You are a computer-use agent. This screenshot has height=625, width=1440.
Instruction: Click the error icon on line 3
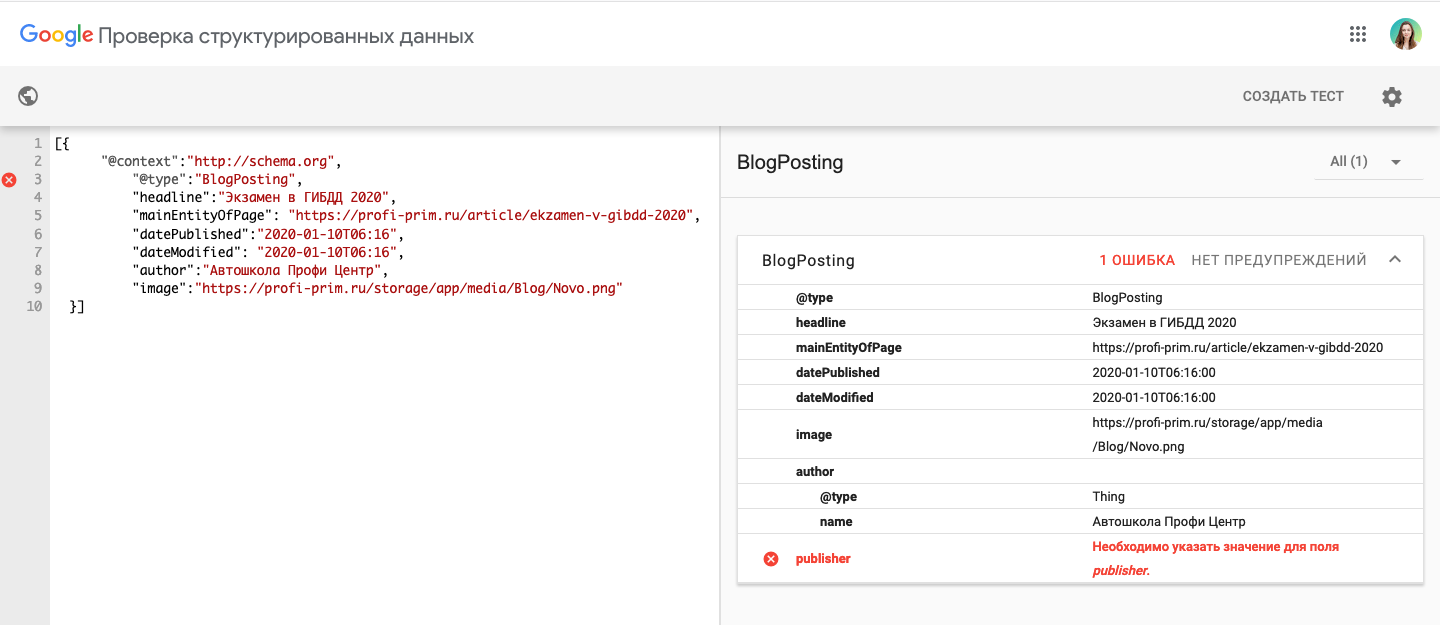9,180
